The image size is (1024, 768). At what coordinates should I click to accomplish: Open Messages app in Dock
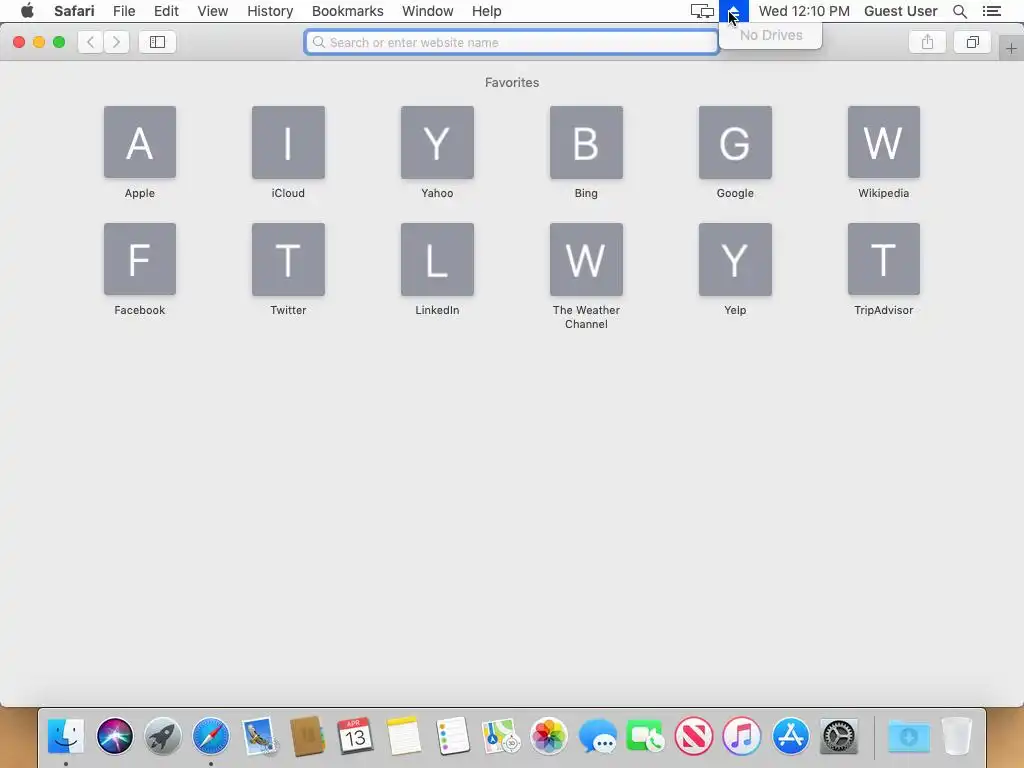coord(597,736)
